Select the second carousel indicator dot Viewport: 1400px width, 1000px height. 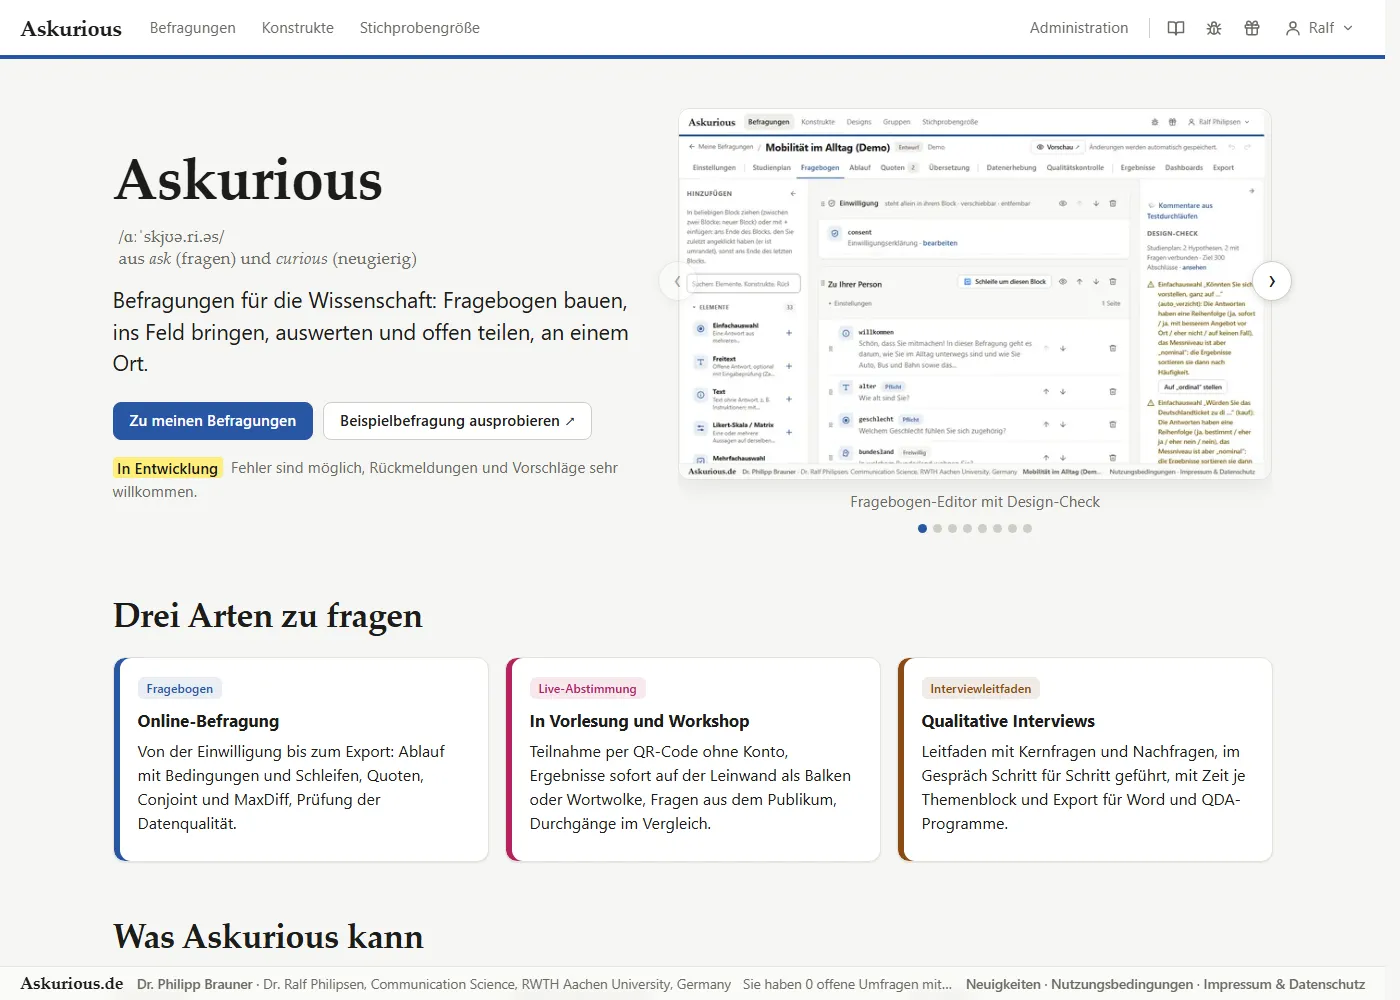(x=937, y=528)
